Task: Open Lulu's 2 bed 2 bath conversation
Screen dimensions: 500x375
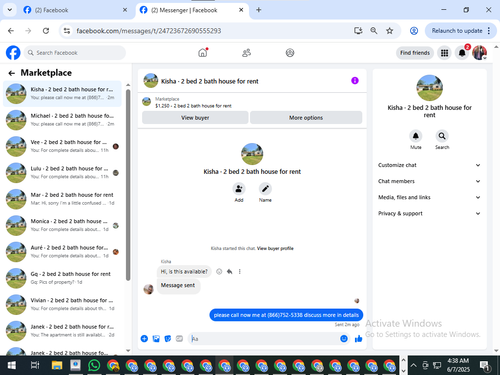Action: tap(62, 173)
